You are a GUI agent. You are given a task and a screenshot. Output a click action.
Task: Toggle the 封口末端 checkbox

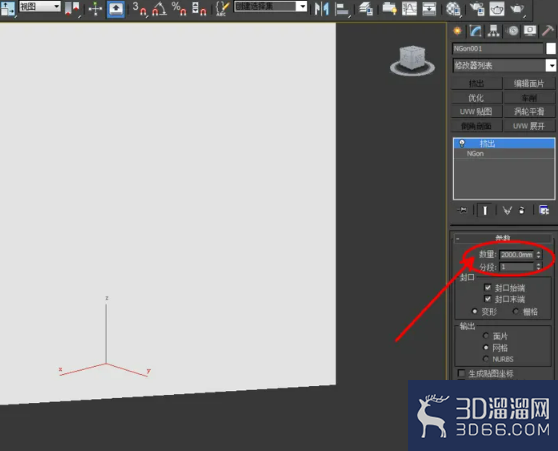[x=488, y=299]
